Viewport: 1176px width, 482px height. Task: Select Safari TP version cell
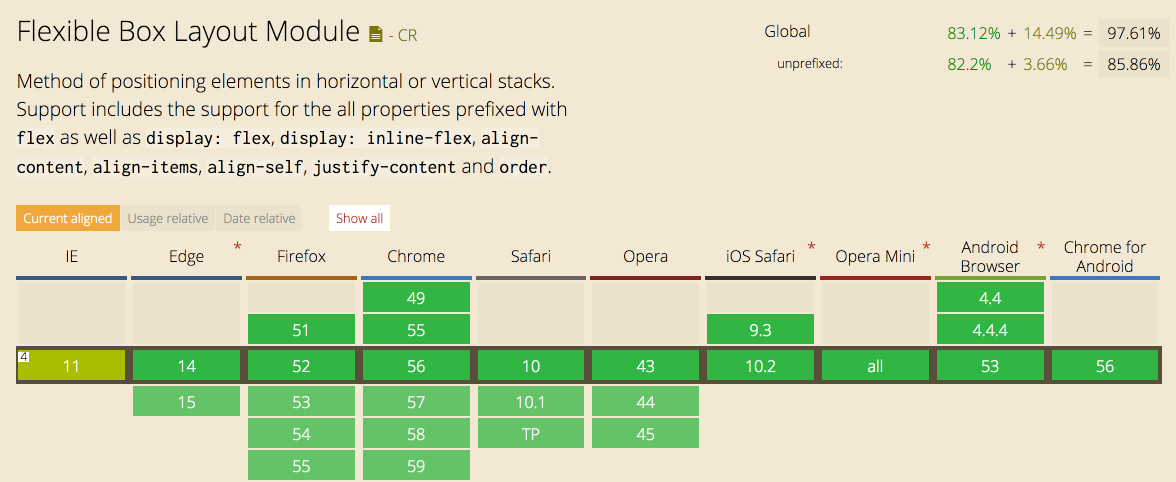tap(531, 433)
